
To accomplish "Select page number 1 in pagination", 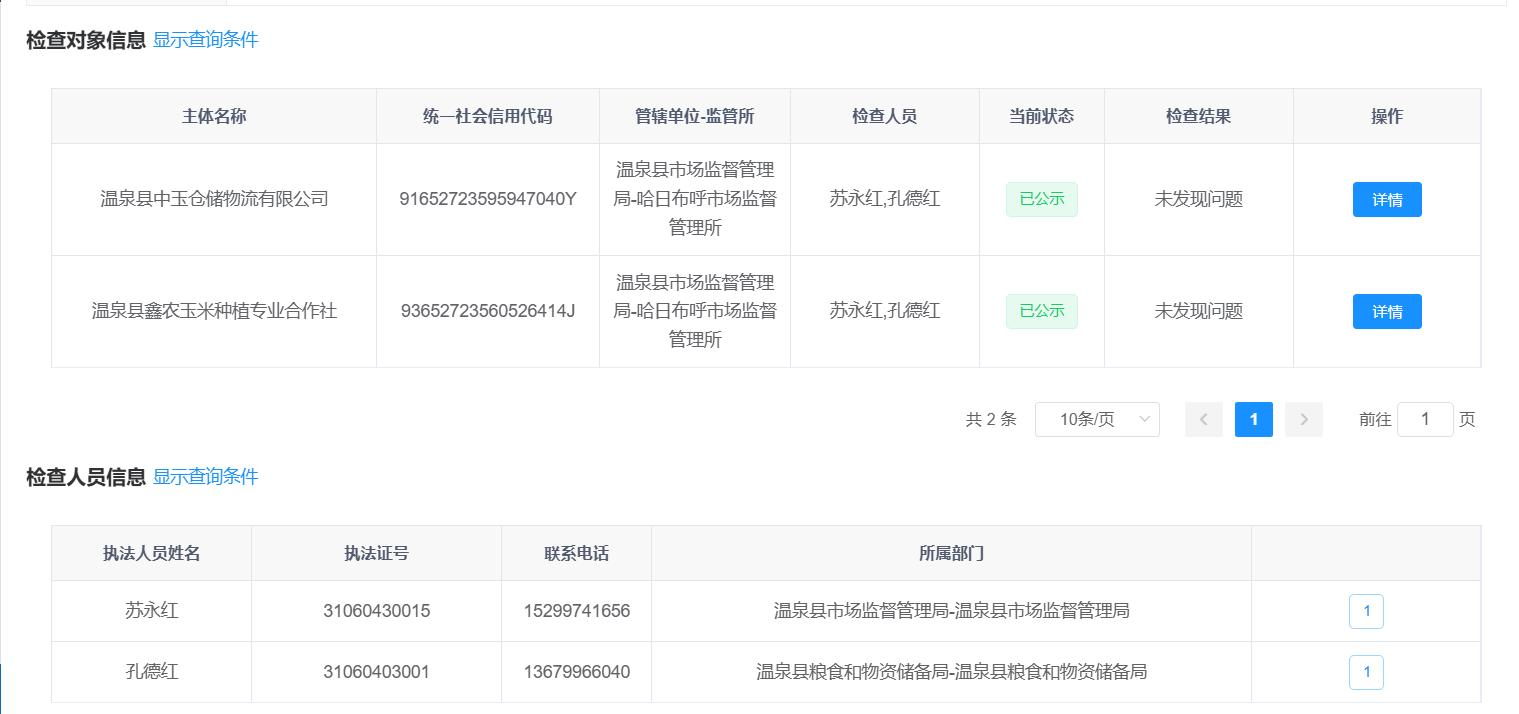I will [1253, 420].
